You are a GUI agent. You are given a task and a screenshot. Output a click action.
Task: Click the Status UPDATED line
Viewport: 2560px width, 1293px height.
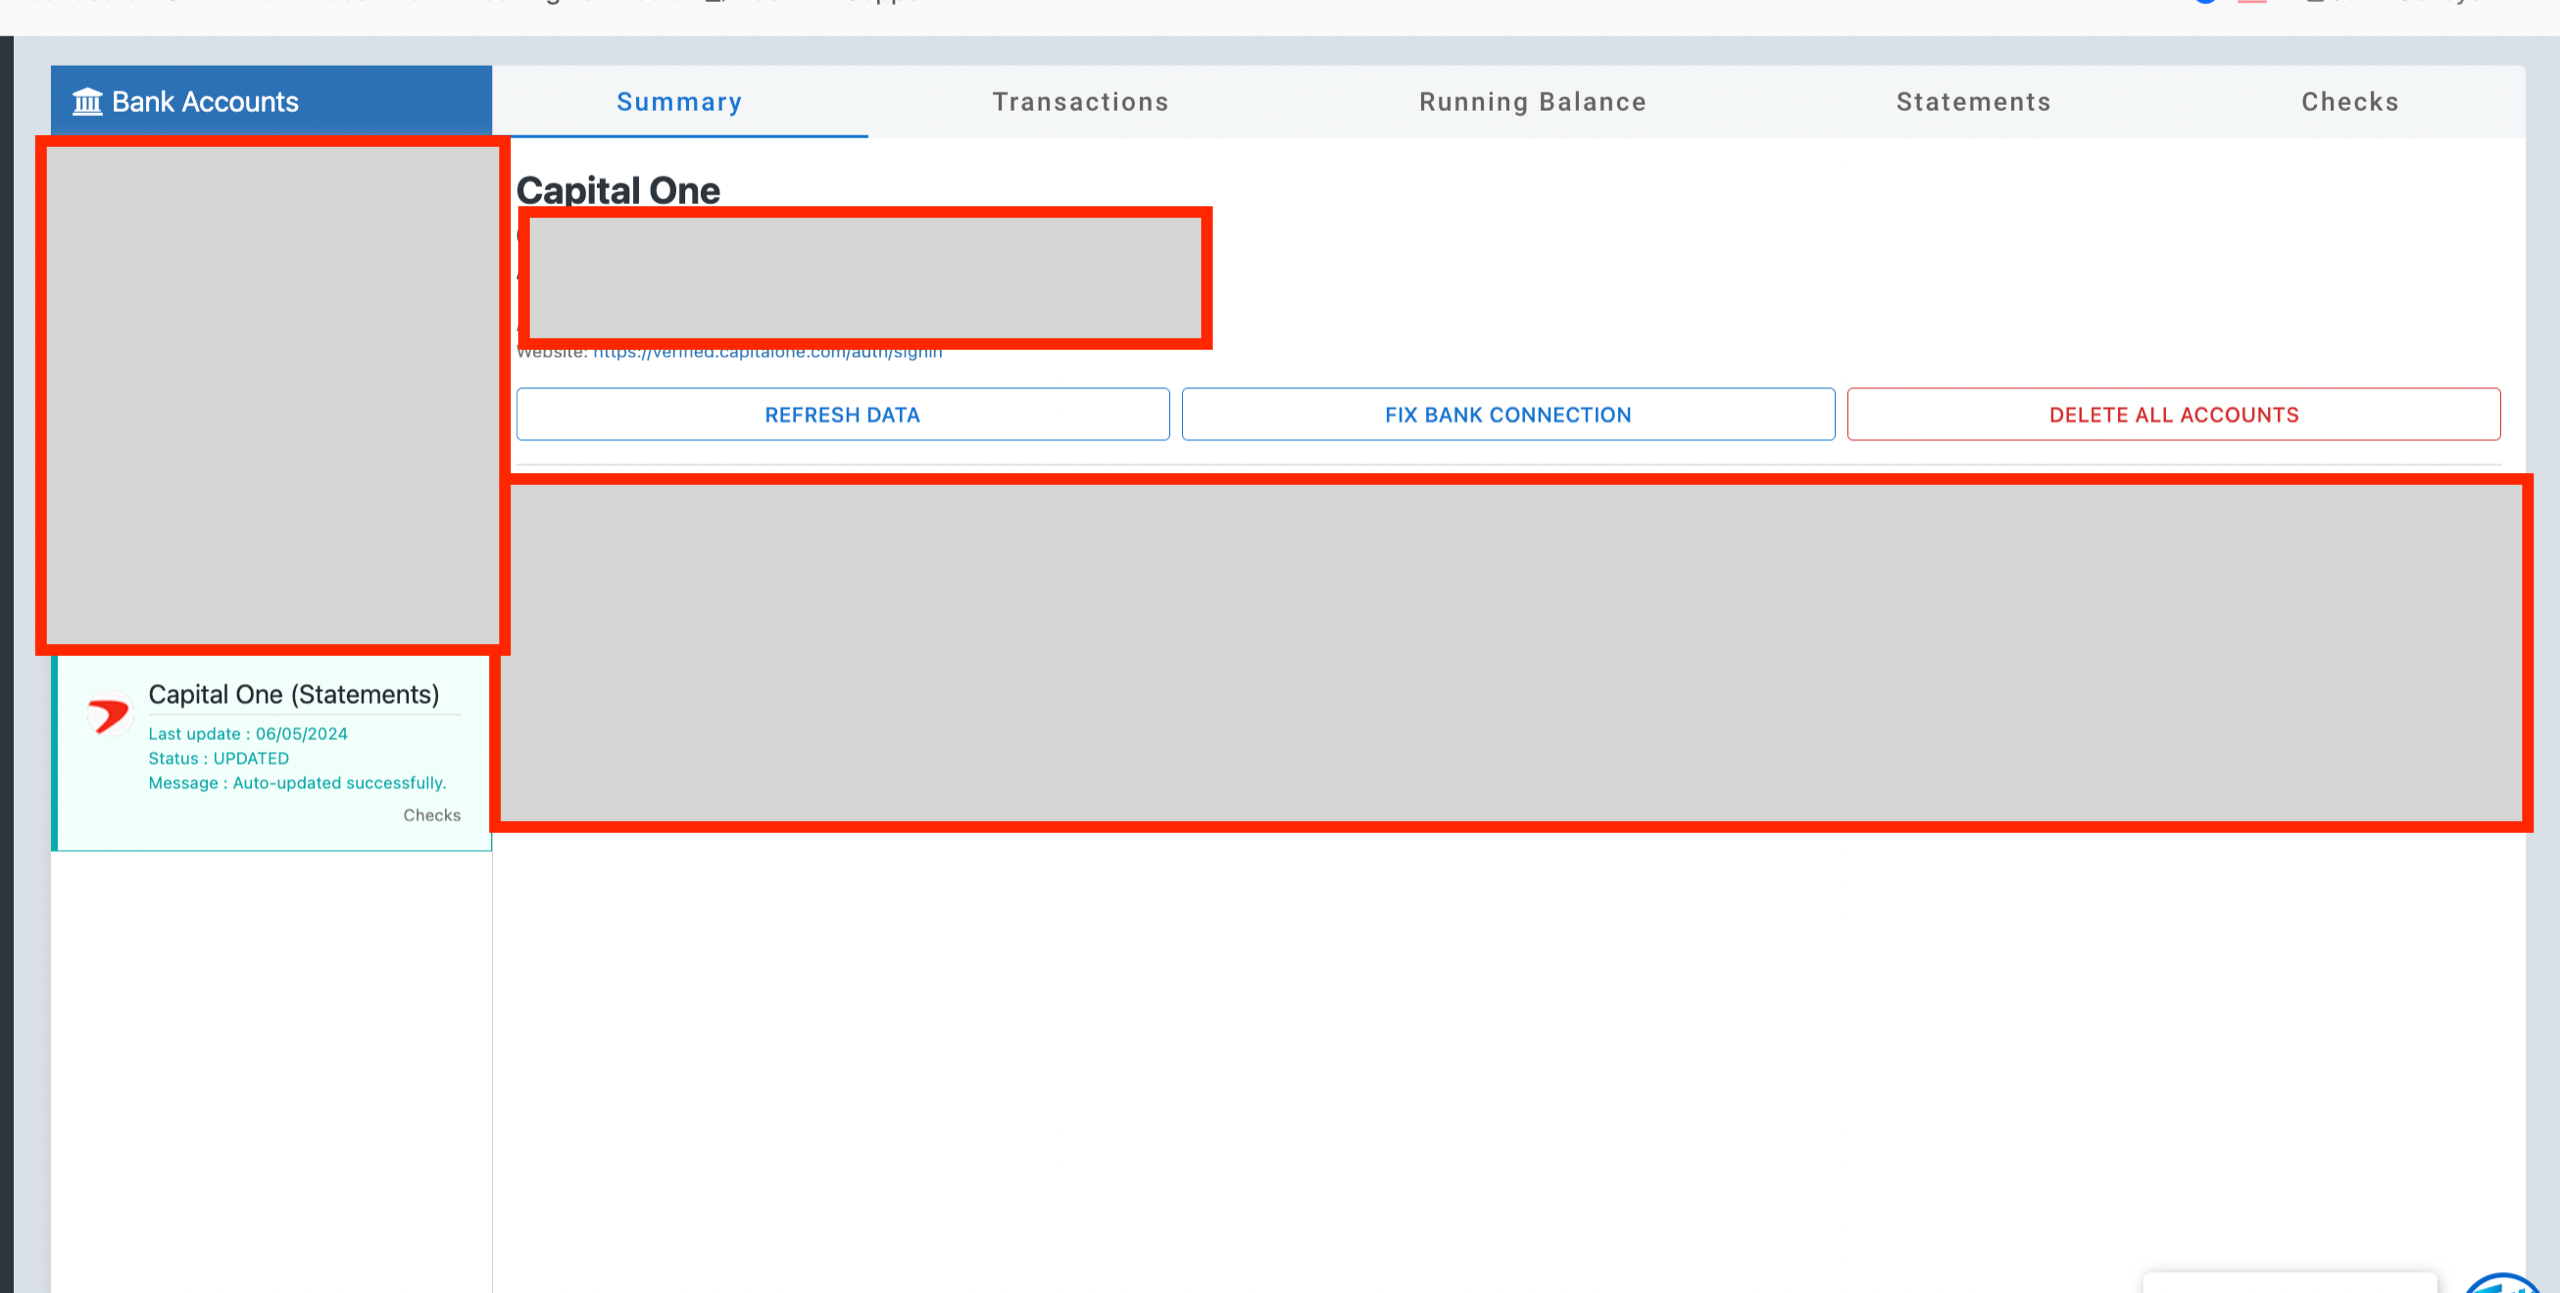tap(219, 758)
